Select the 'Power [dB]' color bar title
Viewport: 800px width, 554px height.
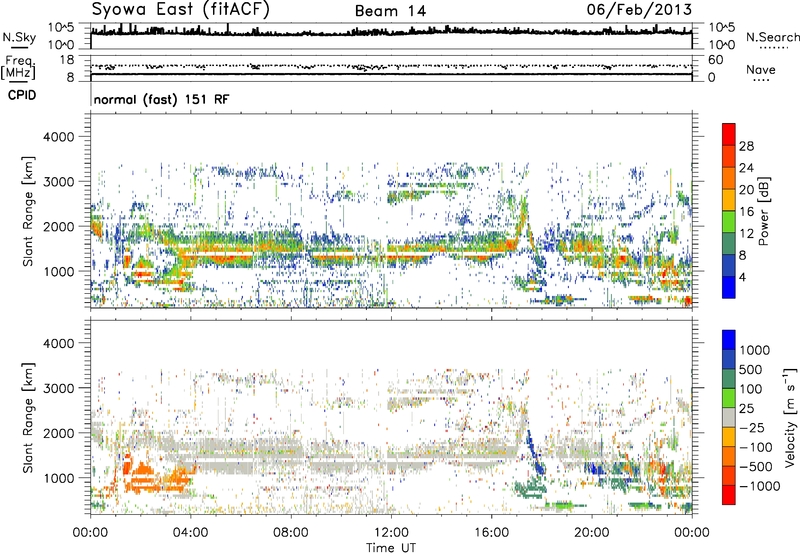click(763, 211)
